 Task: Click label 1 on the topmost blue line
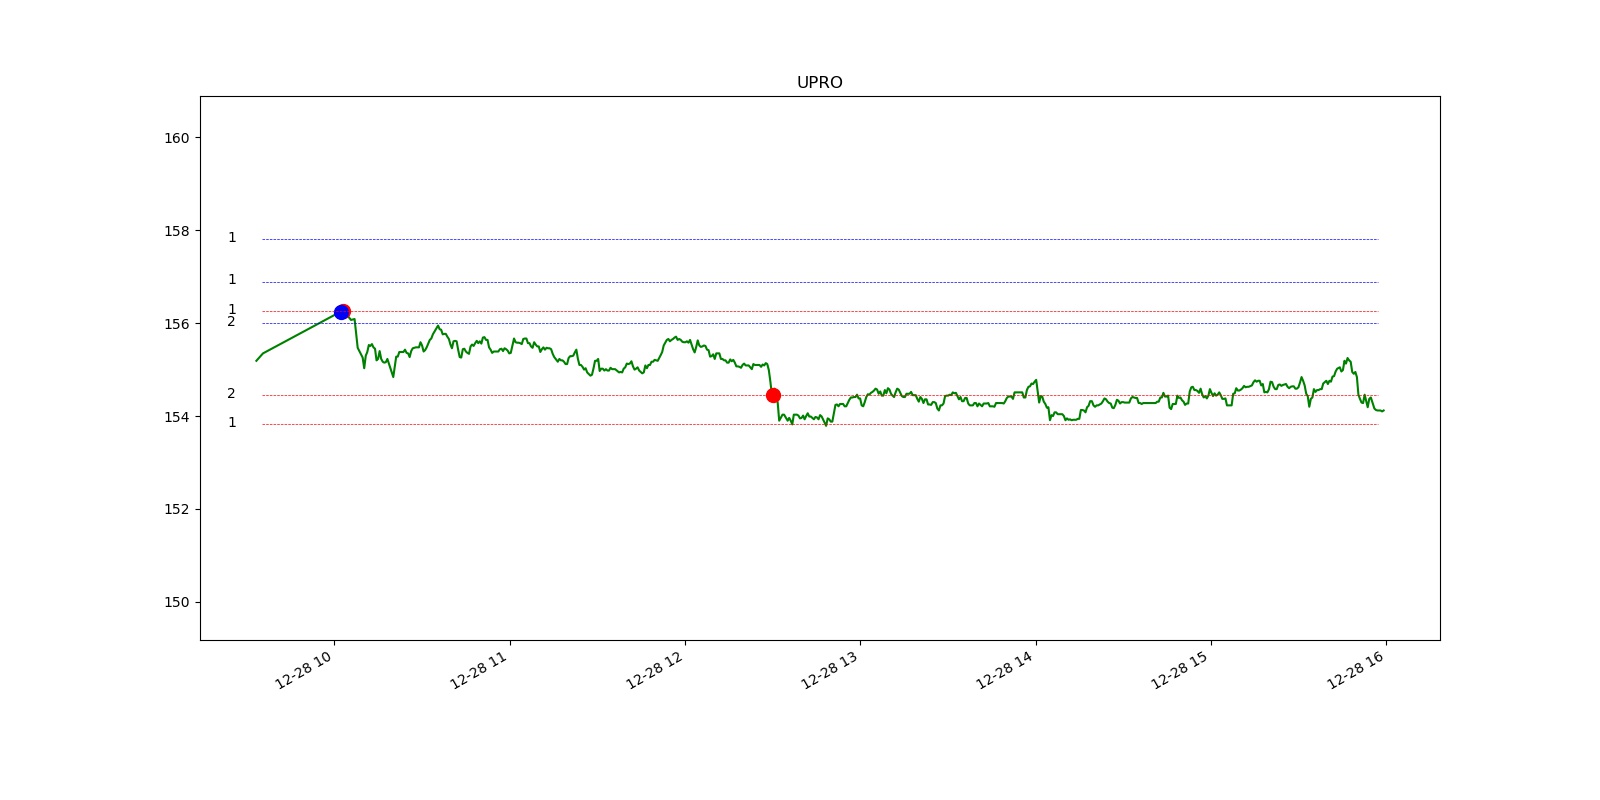pos(232,238)
